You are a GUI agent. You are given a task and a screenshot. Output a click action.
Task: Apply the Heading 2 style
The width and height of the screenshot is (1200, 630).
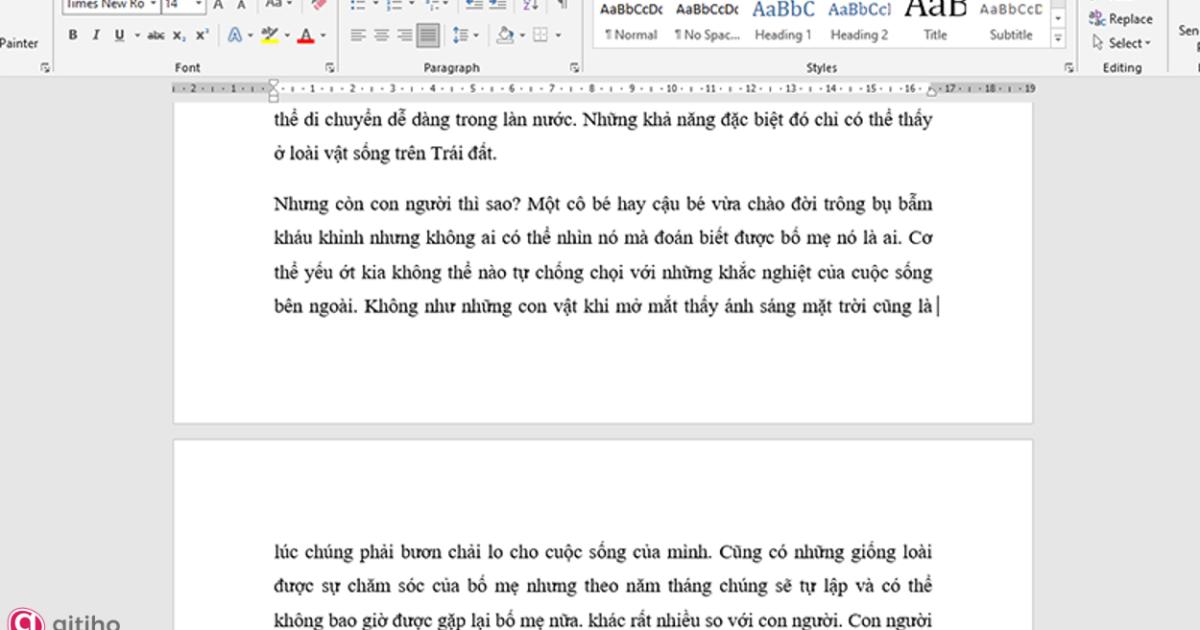coord(859,22)
